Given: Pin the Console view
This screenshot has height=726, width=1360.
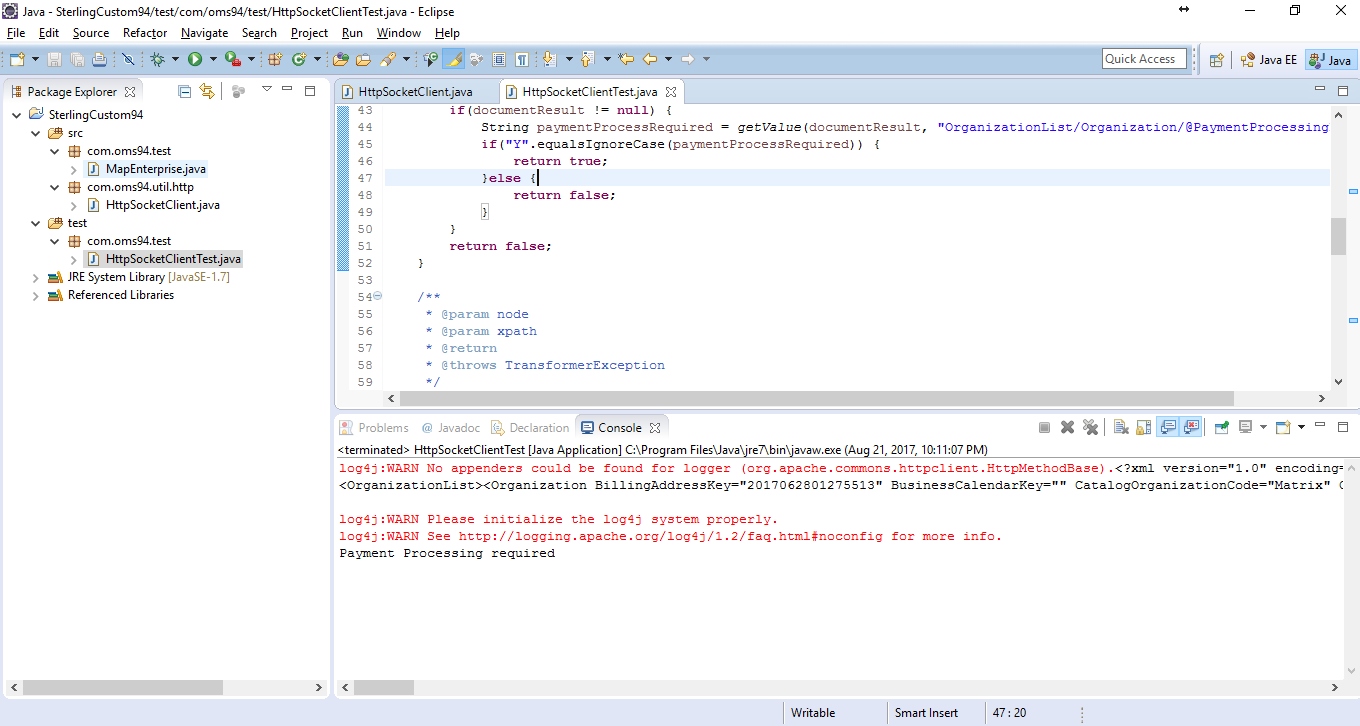Looking at the screenshot, I should pos(1222,426).
